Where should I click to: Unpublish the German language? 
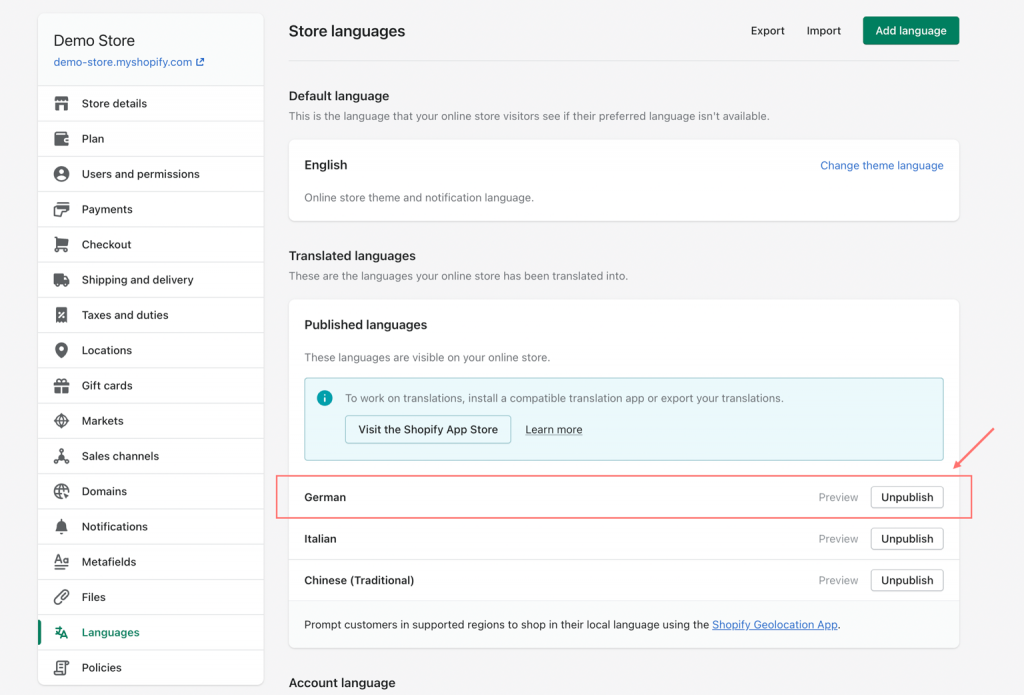click(x=906, y=497)
